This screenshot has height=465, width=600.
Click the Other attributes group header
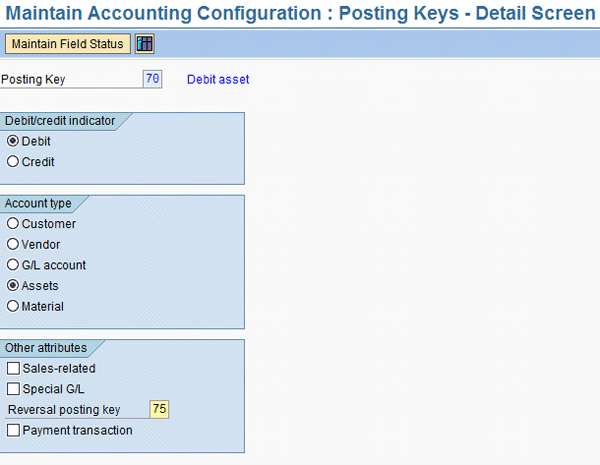(x=46, y=348)
